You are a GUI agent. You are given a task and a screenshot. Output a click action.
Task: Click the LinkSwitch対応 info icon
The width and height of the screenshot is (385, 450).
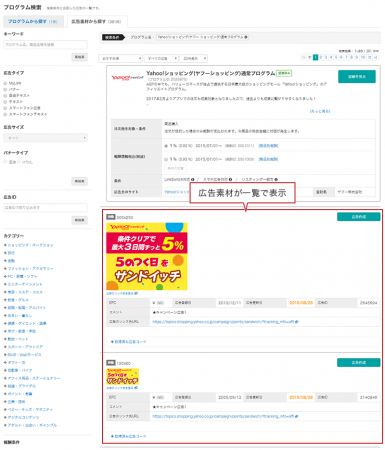193,179
